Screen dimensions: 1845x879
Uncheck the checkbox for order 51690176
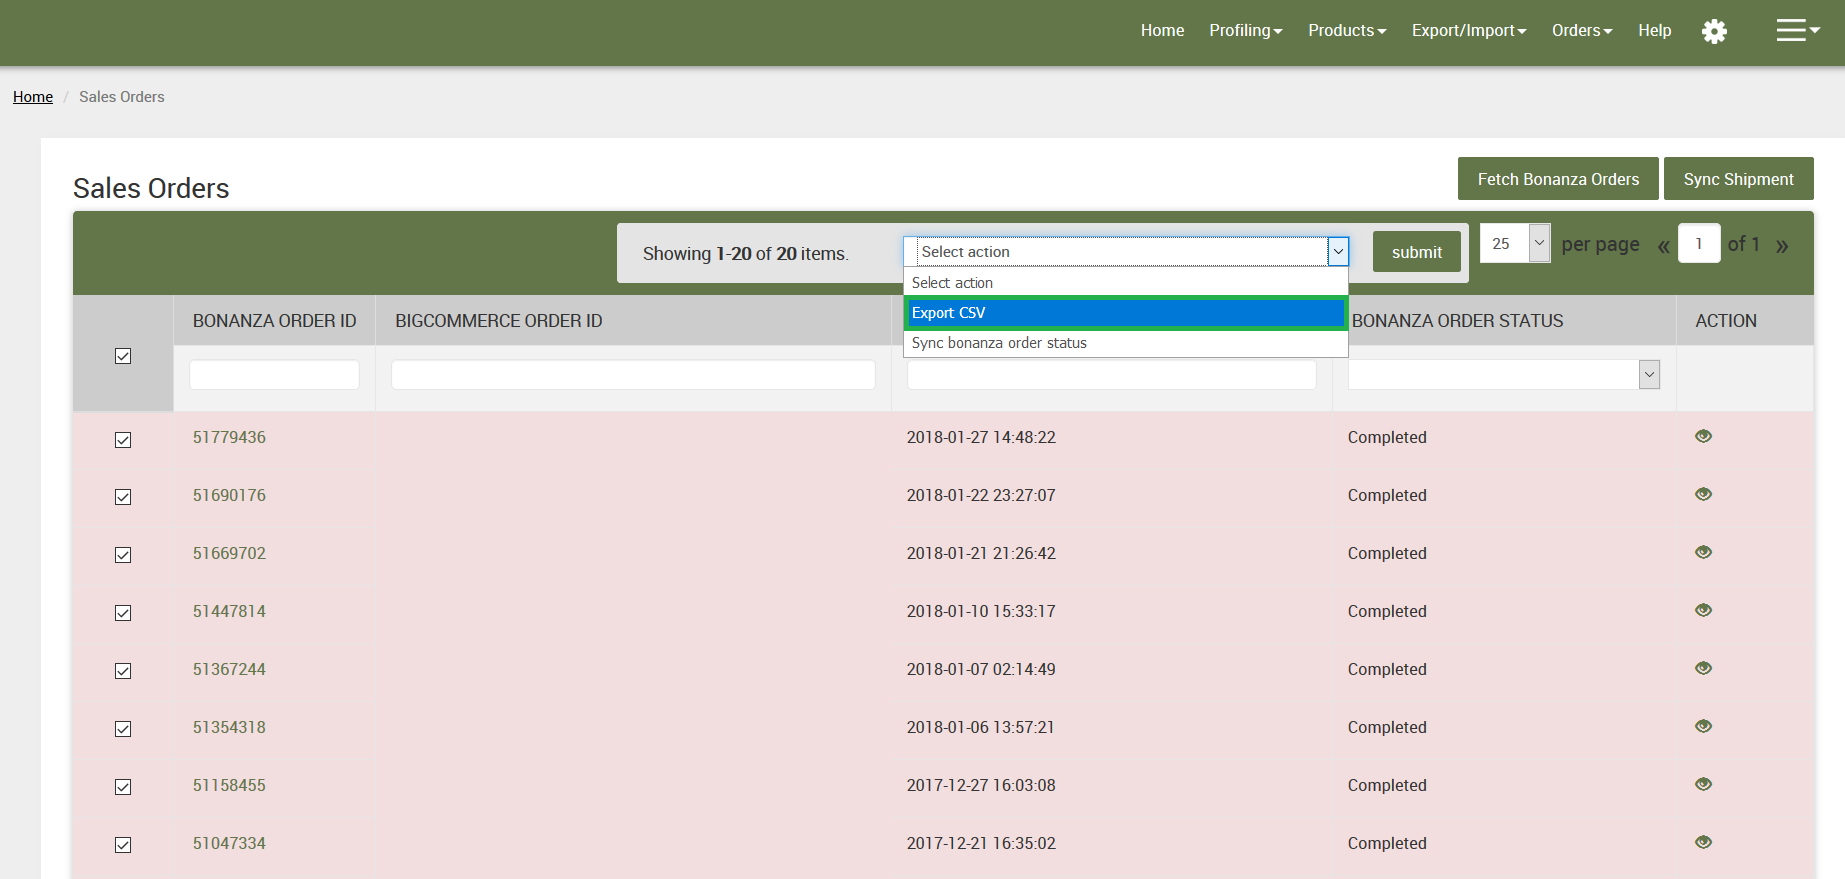pos(123,497)
